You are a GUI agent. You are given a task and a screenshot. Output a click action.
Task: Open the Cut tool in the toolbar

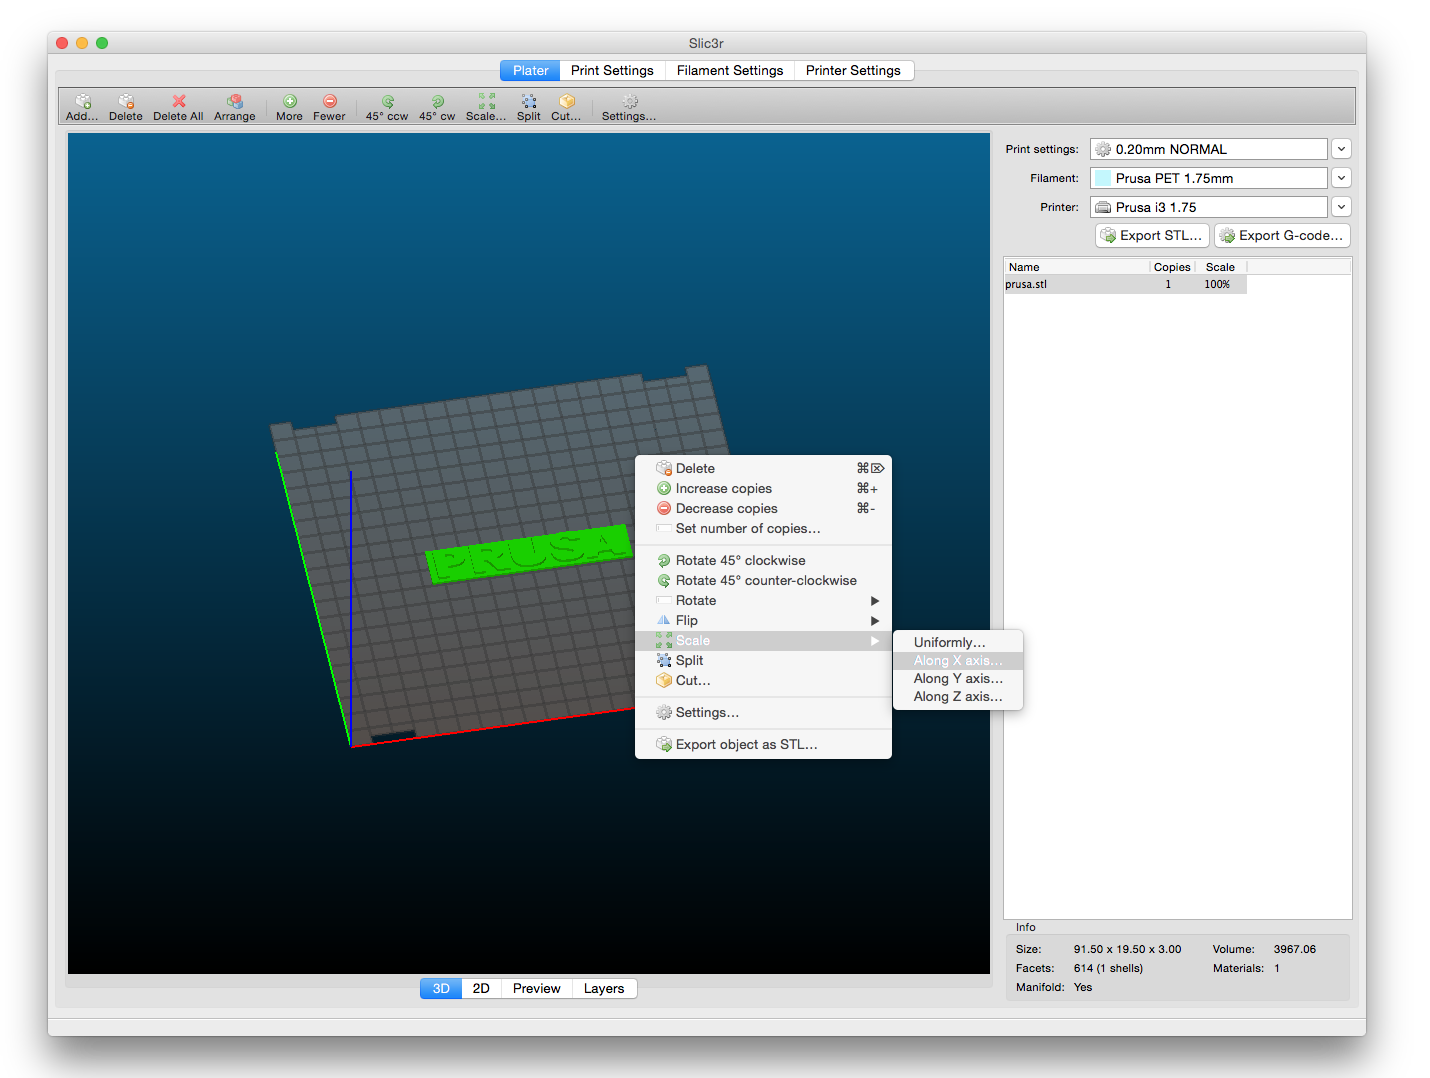[x=567, y=102]
